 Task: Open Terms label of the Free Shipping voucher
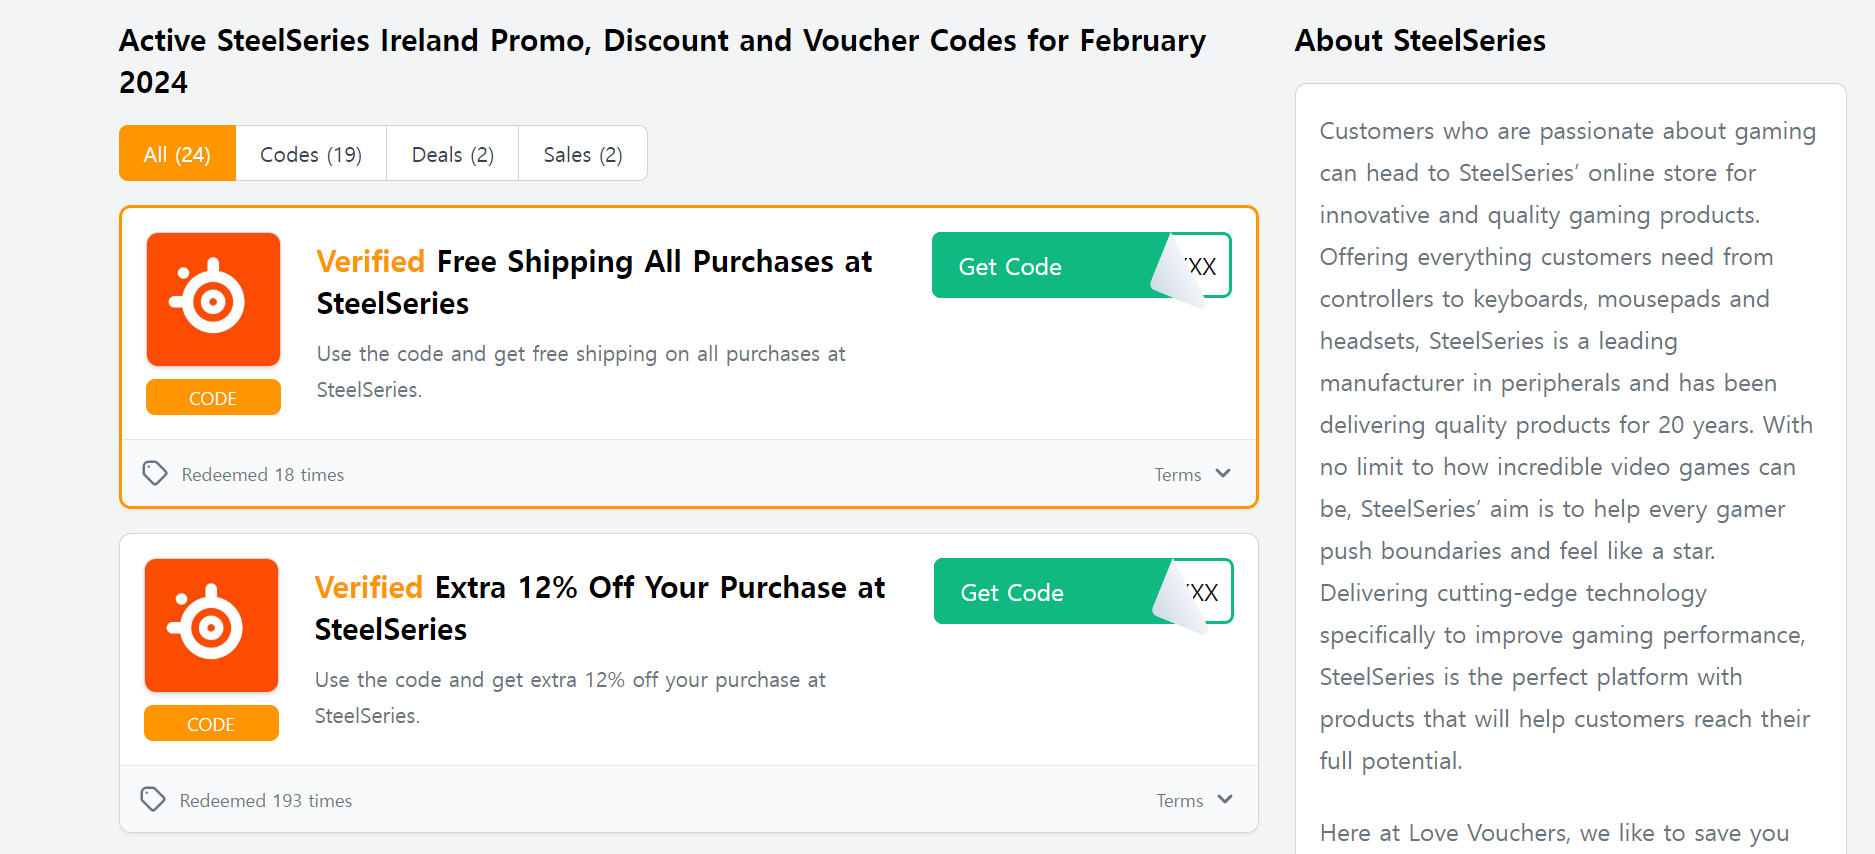[1177, 475]
